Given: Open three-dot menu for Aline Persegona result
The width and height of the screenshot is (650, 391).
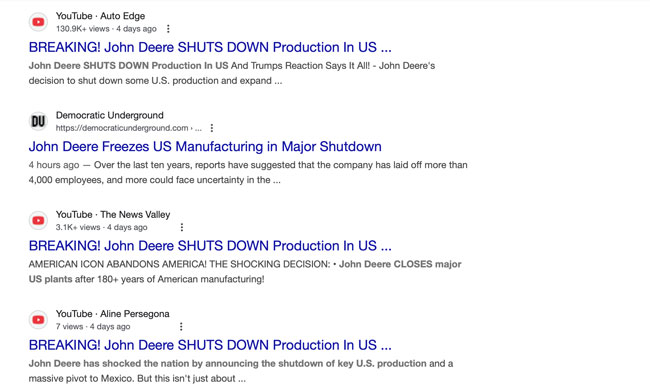Looking at the screenshot, I should pyautogui.click(x=181, y=327).
